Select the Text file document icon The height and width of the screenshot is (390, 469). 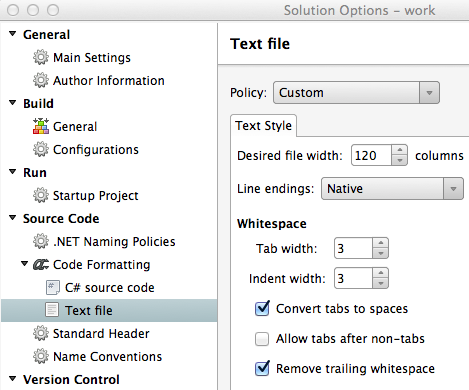pos(52,310)
